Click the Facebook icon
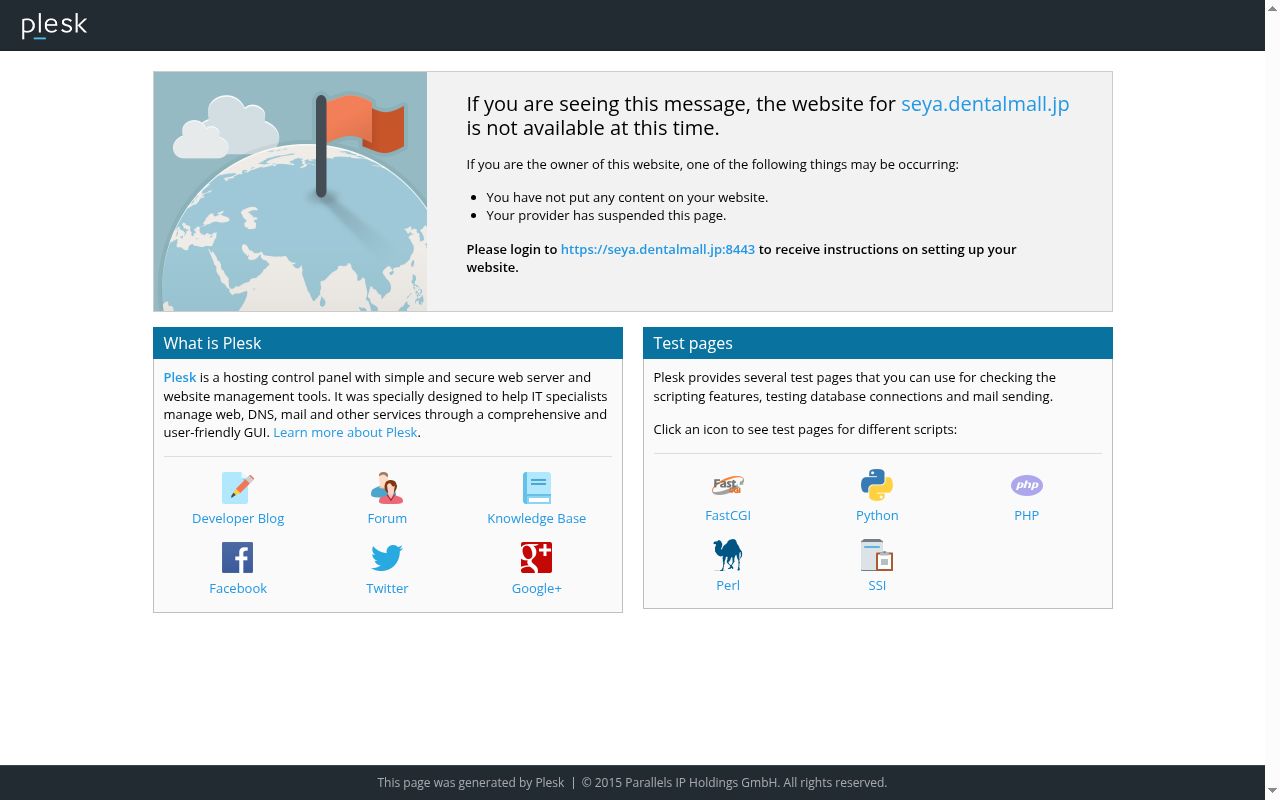The height and width of the screenshot is (800, 1280). (x=238, y=557)
